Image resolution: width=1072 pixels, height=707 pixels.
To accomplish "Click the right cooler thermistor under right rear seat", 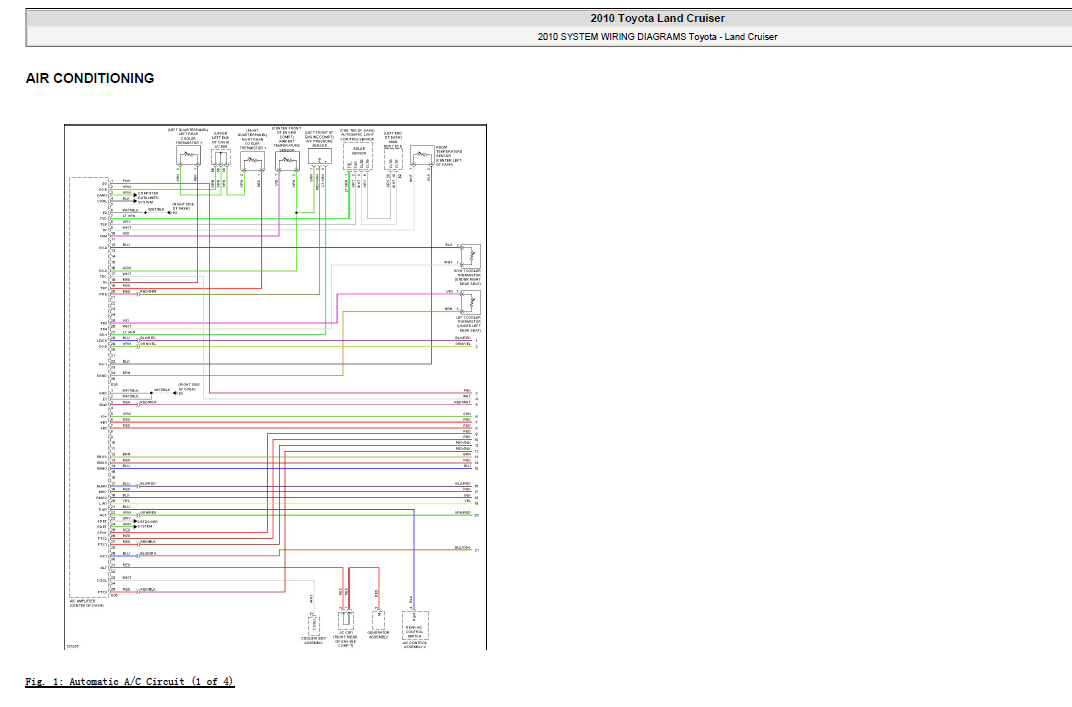I will (x=470, y=256).
